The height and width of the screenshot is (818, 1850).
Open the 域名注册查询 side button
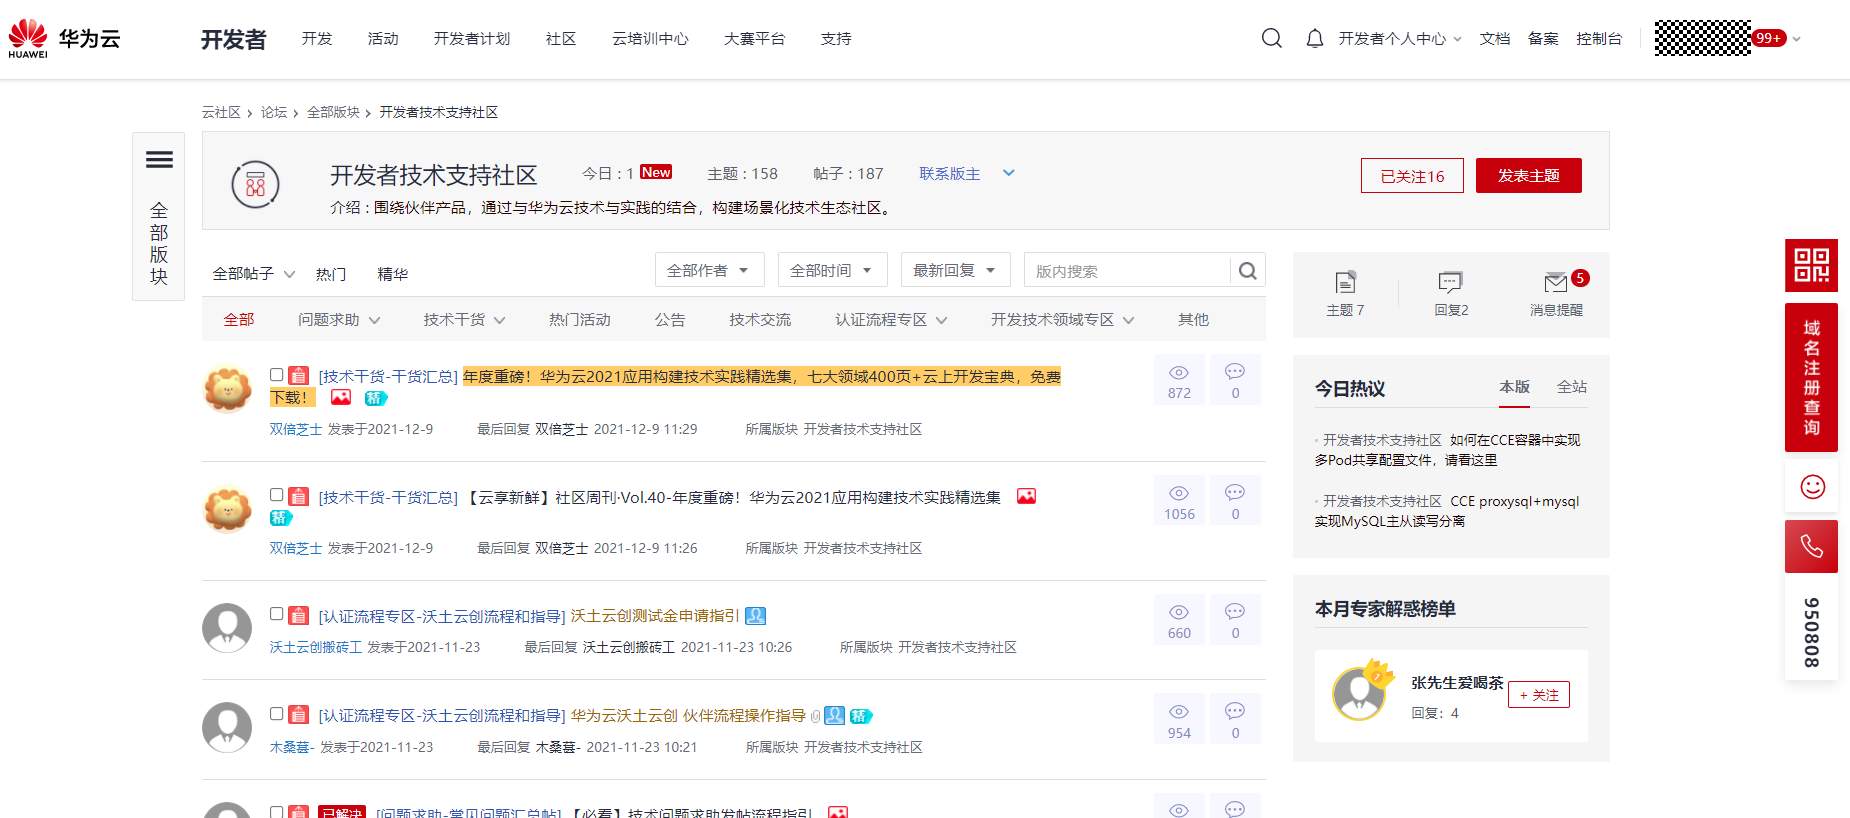click(1811, 377)
